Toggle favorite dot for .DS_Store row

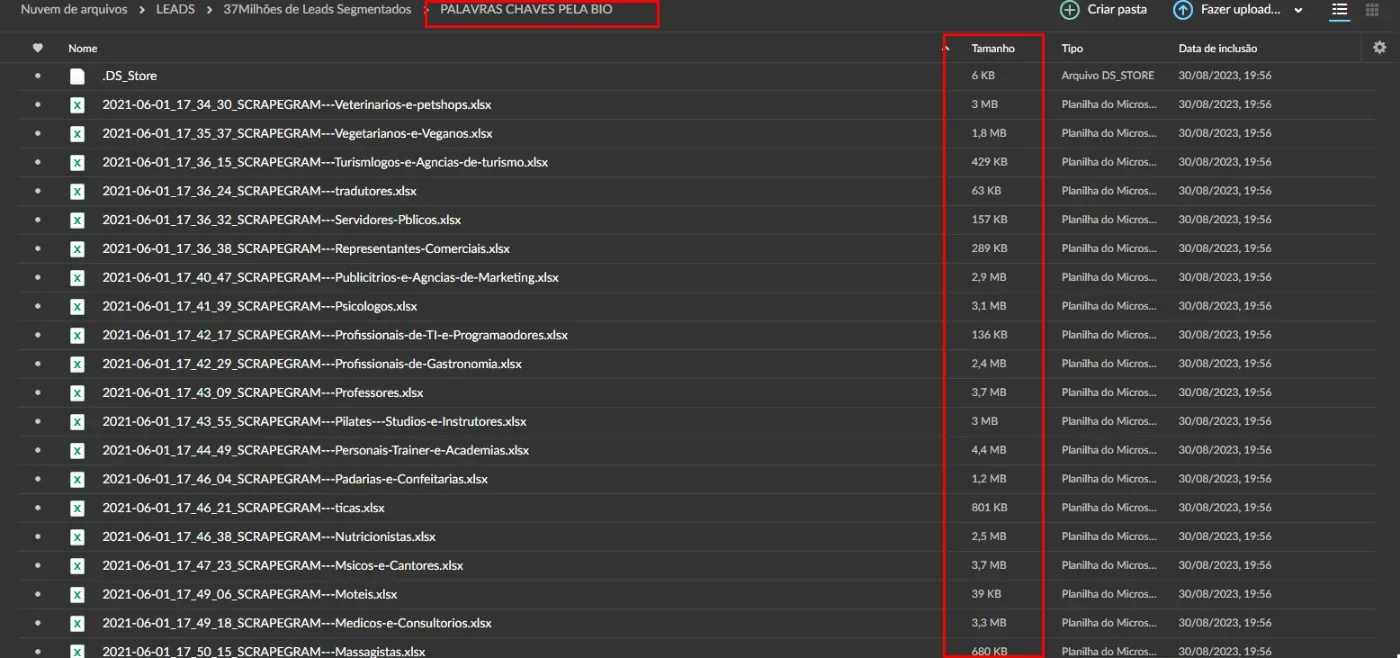[x=38, y=76]
